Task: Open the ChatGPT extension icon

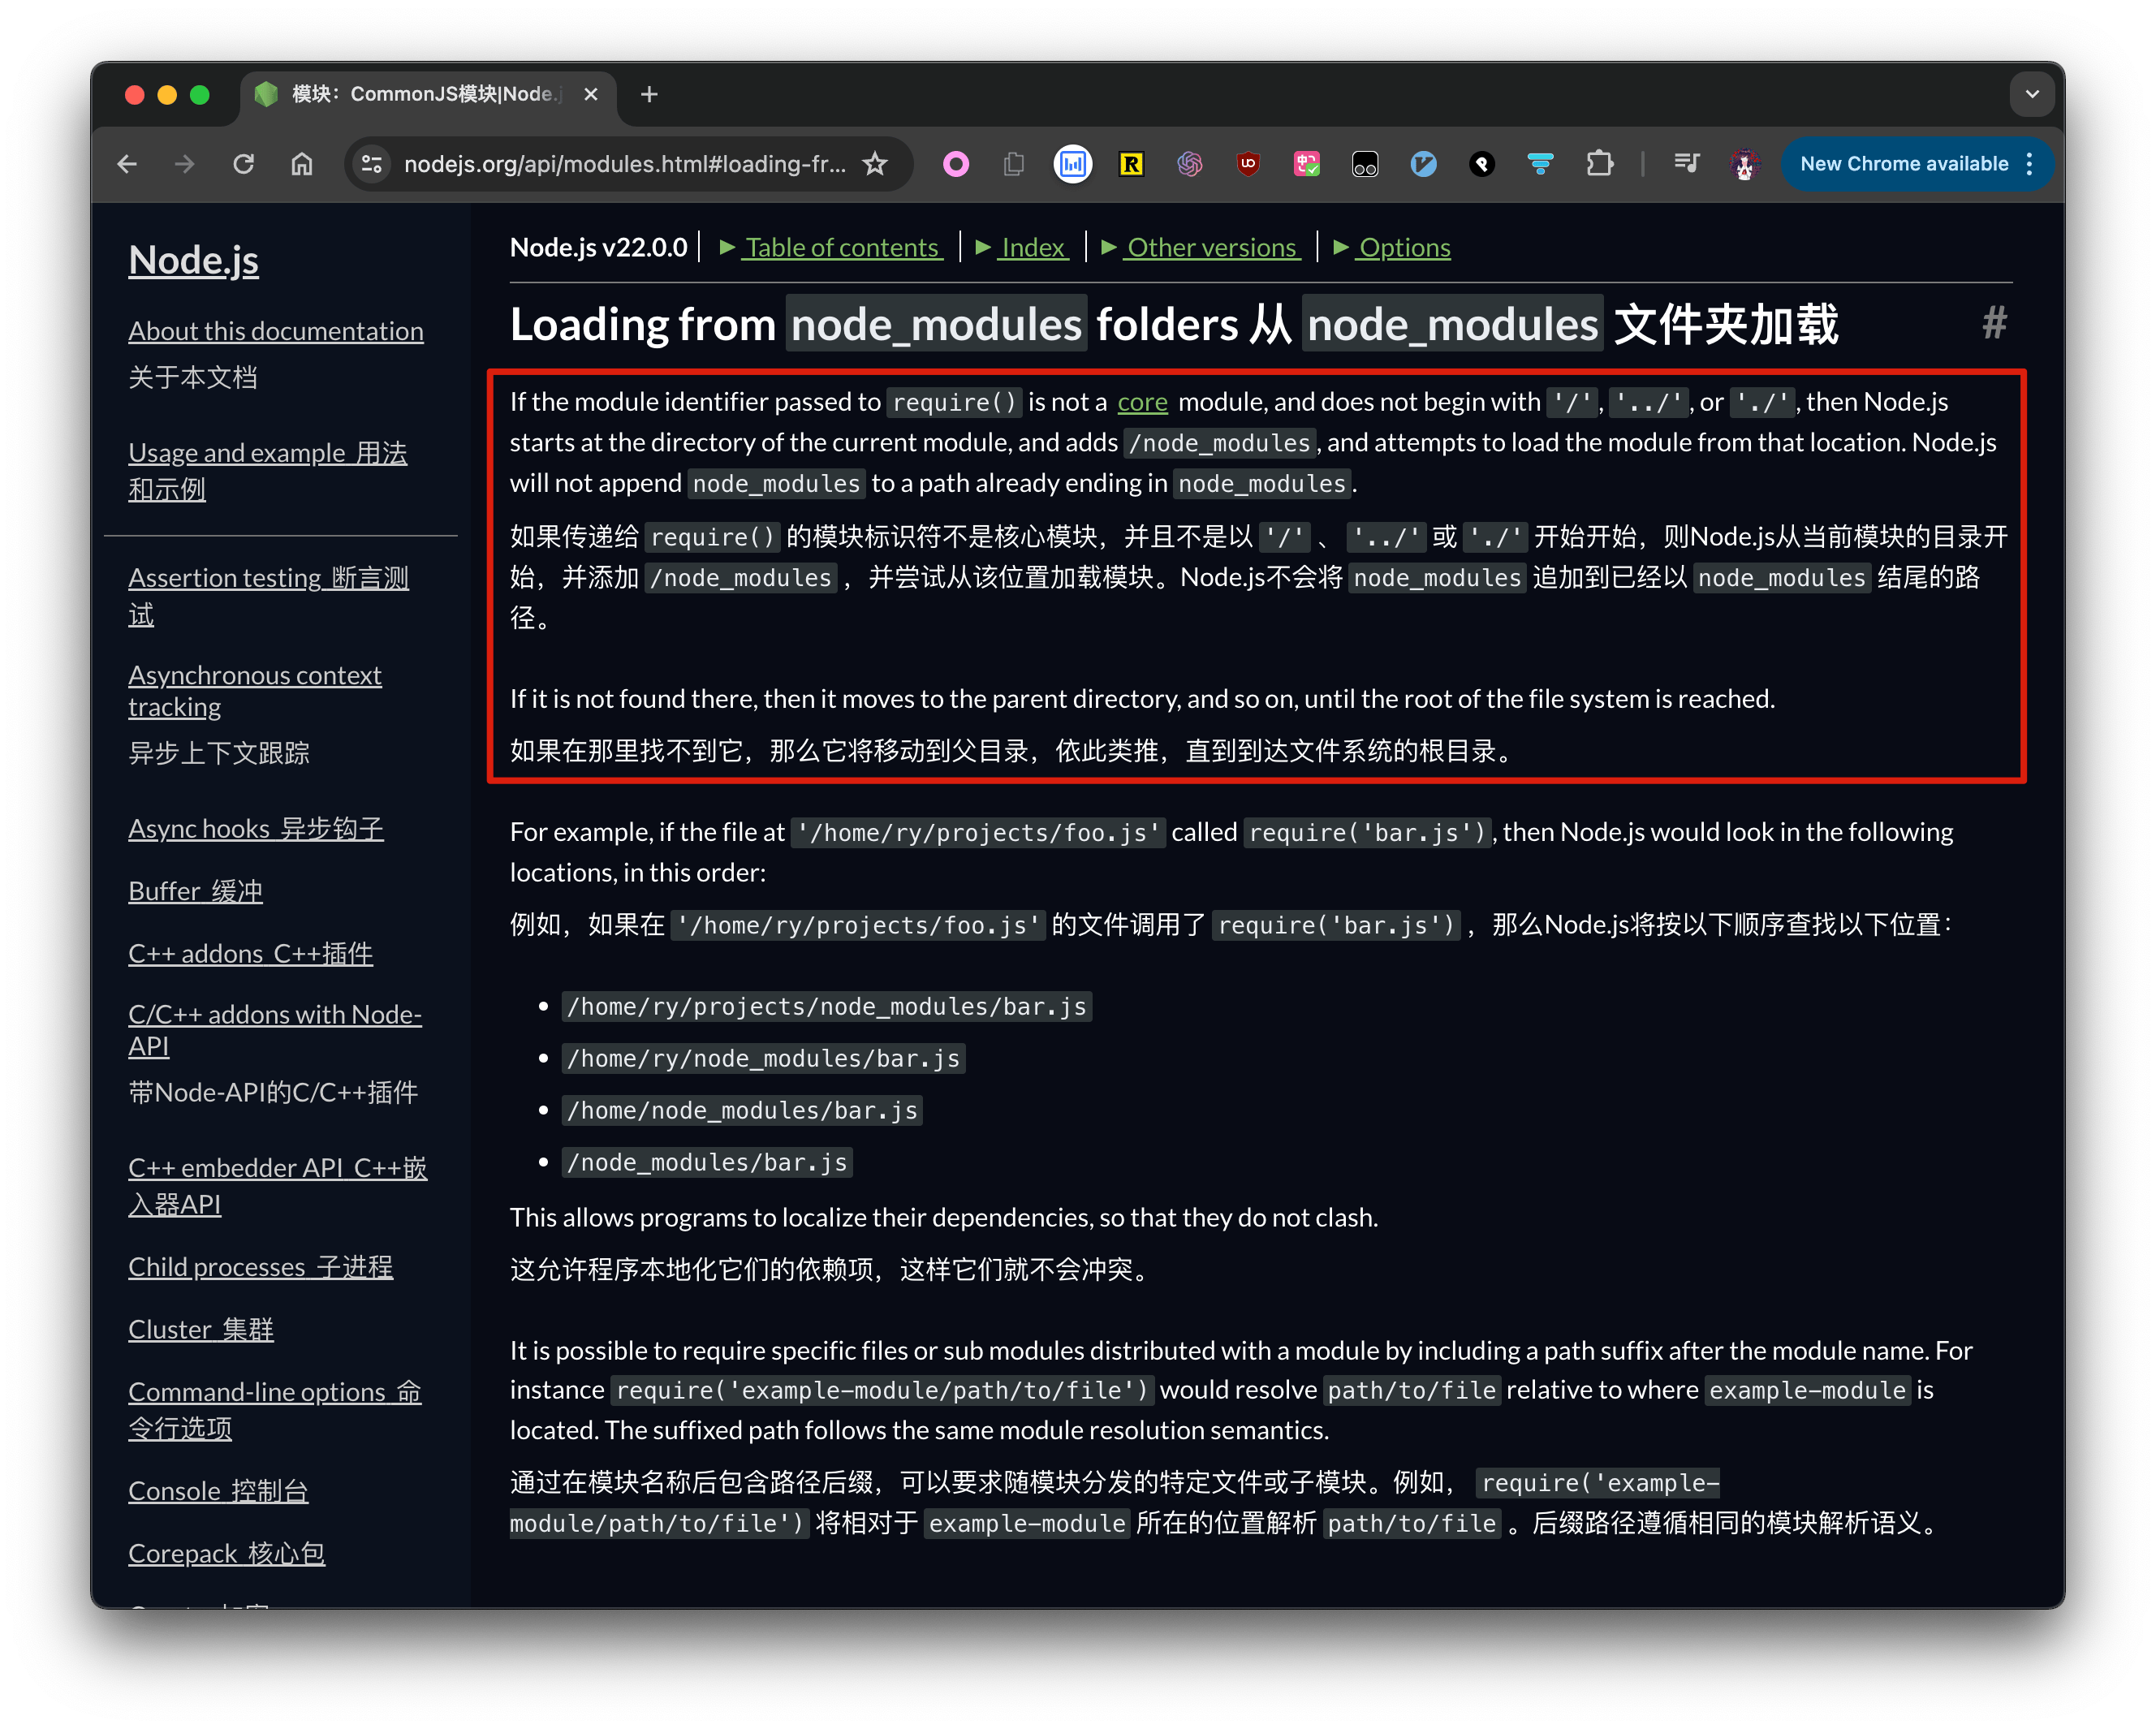Action: click(1190, 164)
